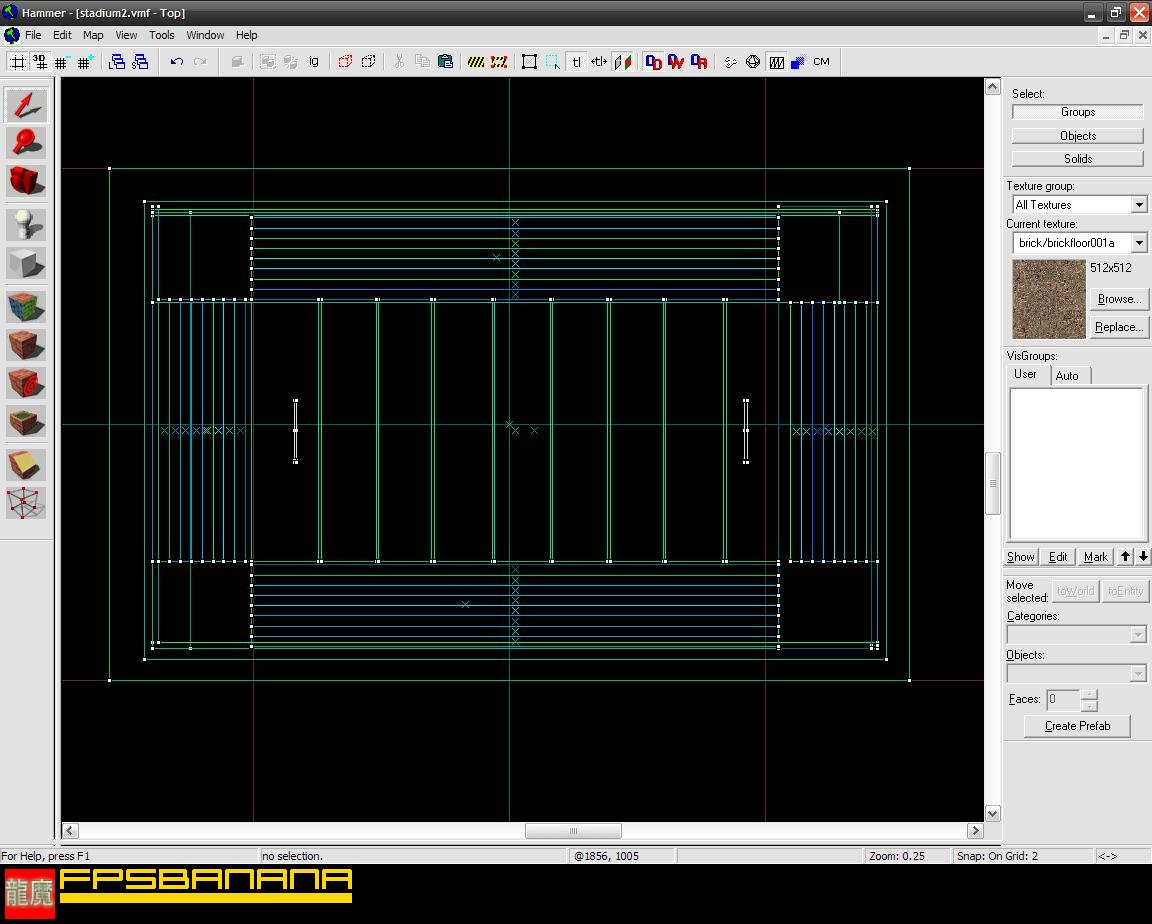Switch to the Auto VisGroups tab
1152x924 pixels.
(x=1067, y=376)
